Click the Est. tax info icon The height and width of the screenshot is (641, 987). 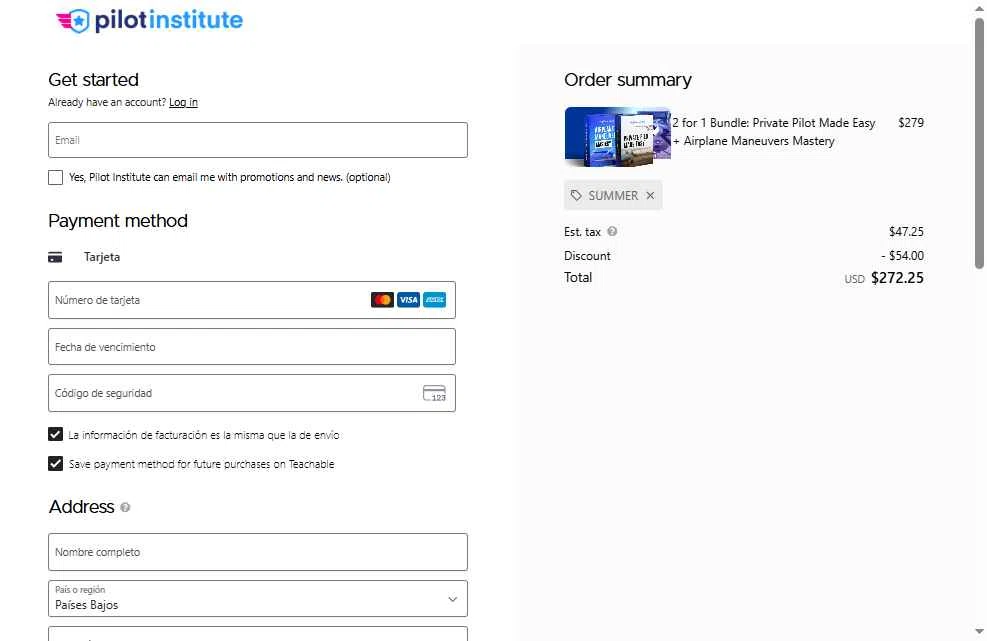tap(612, 231)
